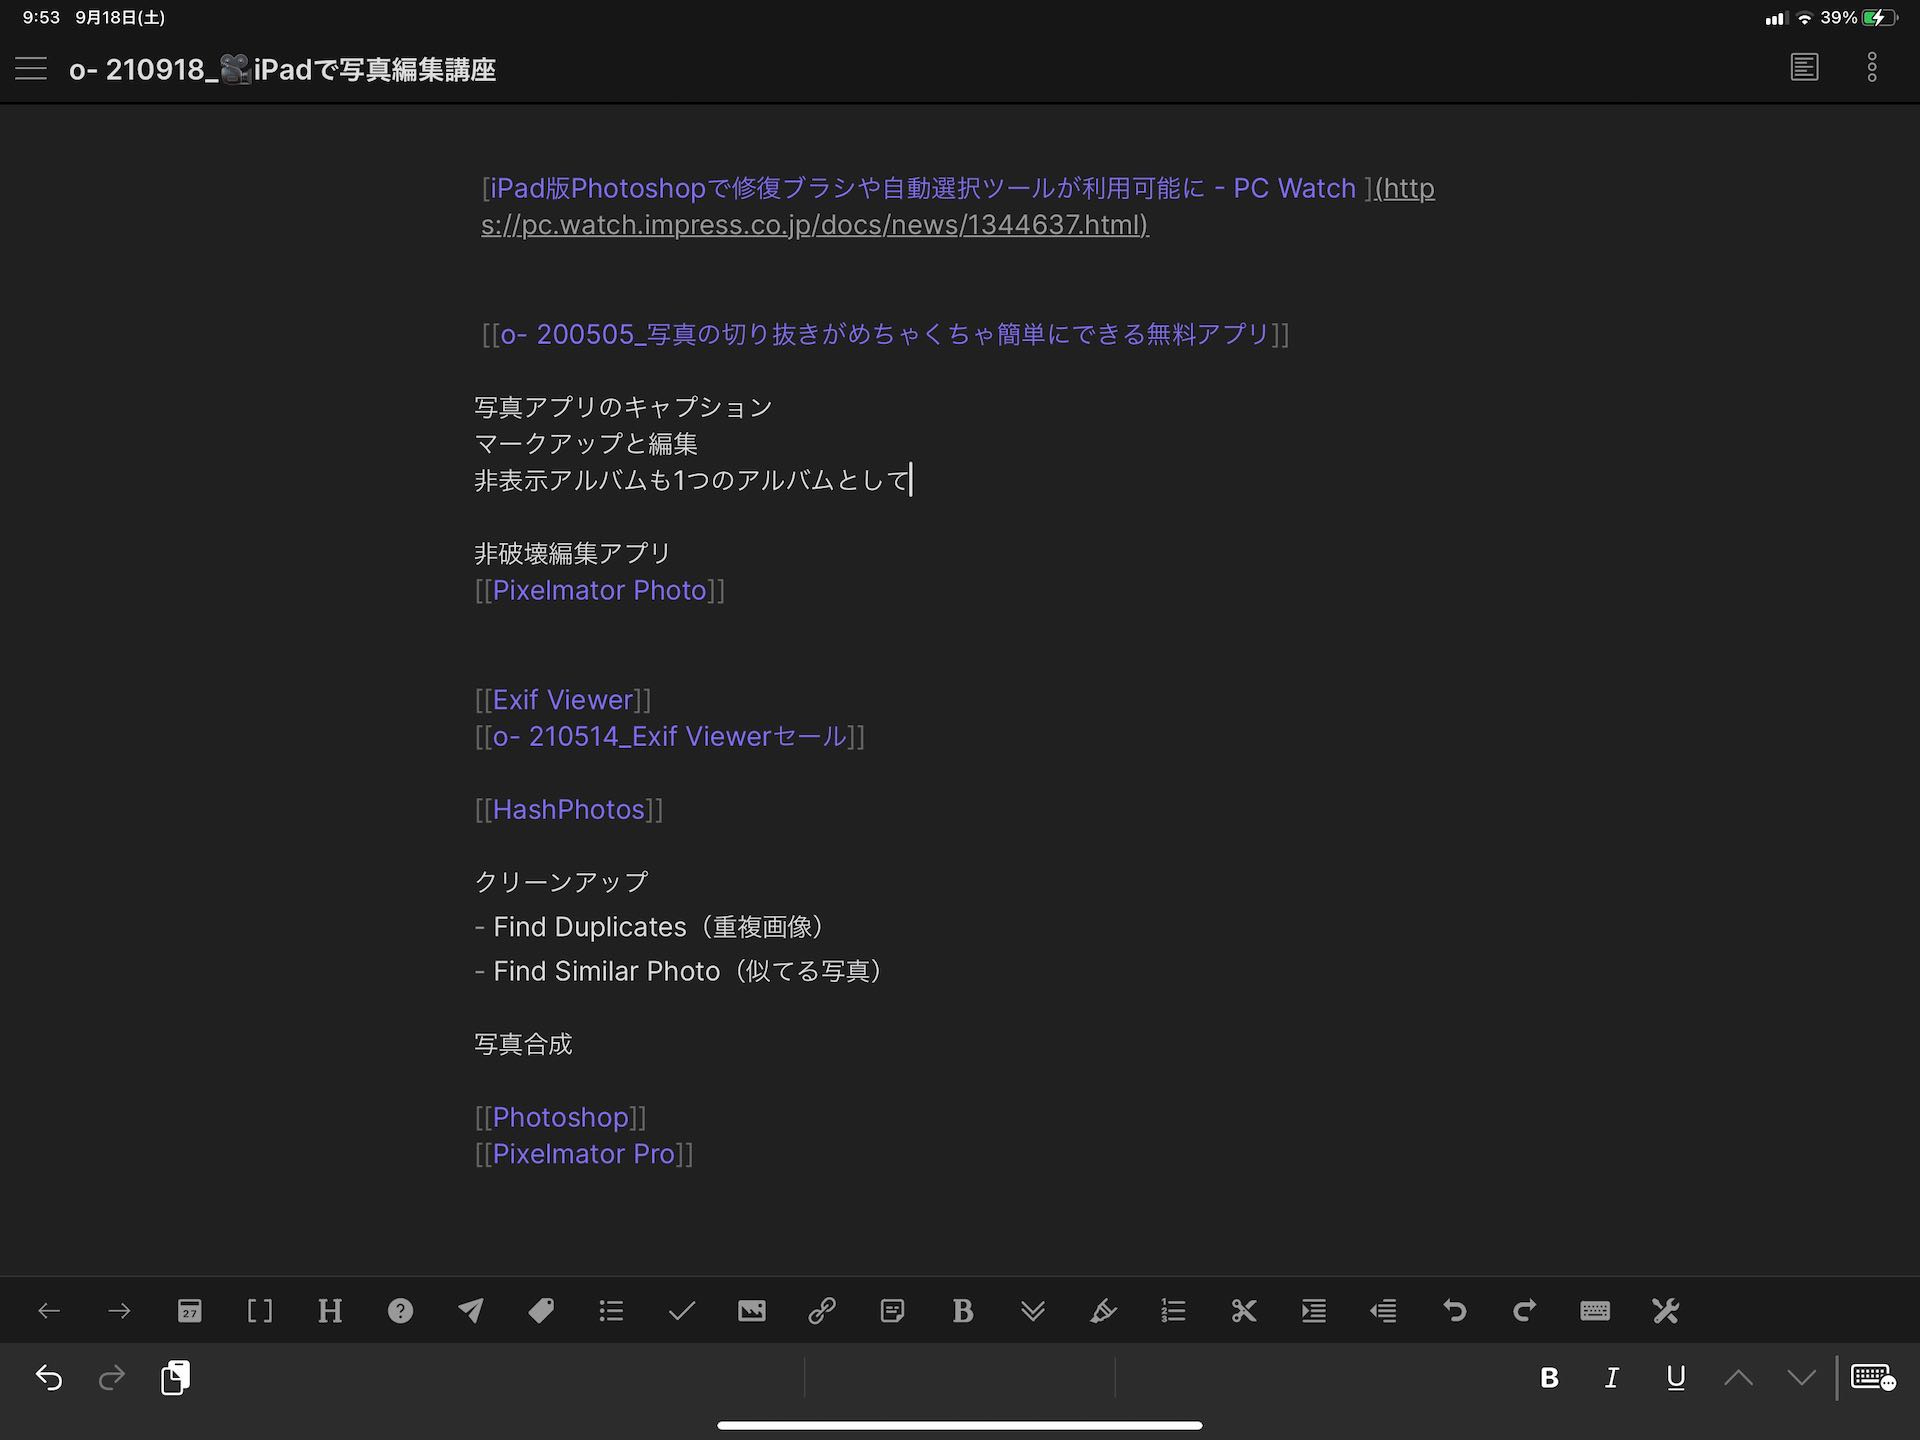The width and height of the screenshot is (1920, 1440).
Task: Tap the question mark toolbar icon
Action: (x=400, y=1311)
